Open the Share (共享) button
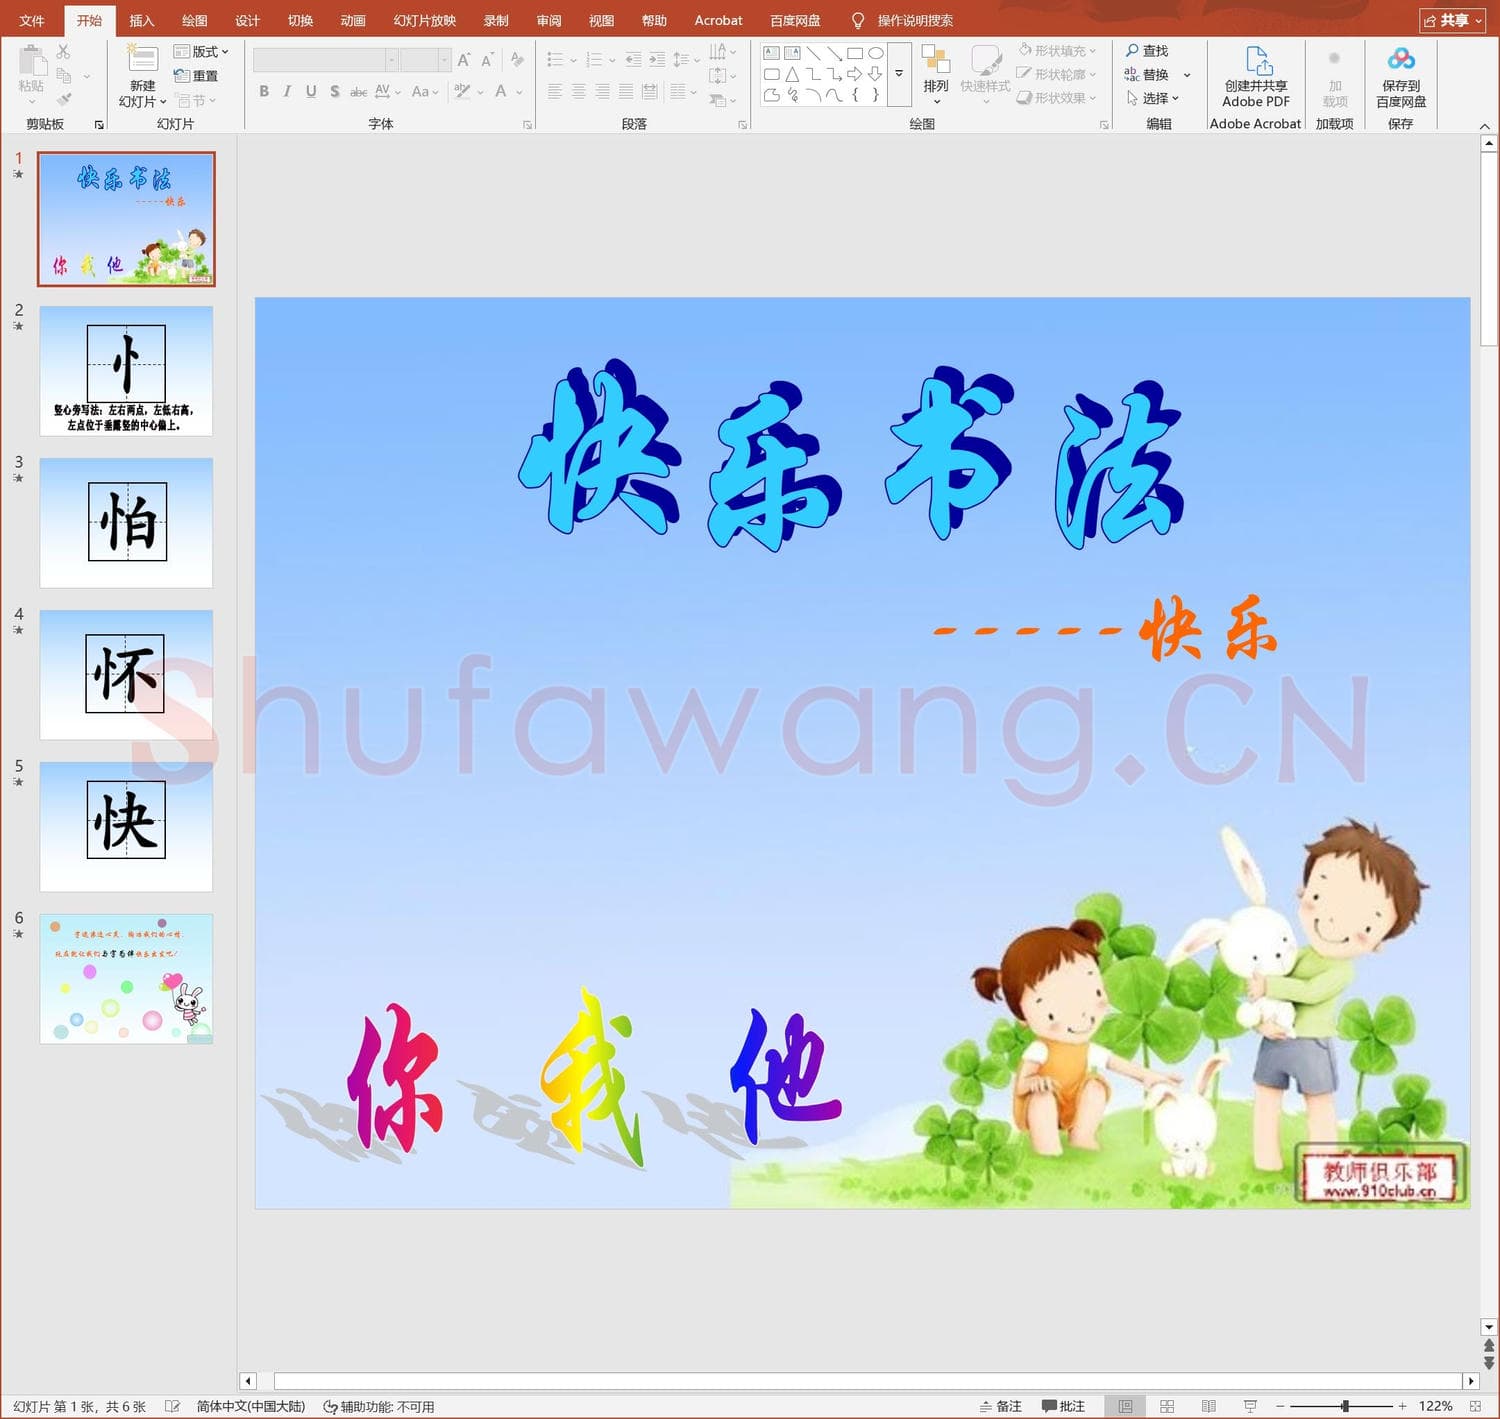The image size is (1500, 1419). click(1453, 20)
